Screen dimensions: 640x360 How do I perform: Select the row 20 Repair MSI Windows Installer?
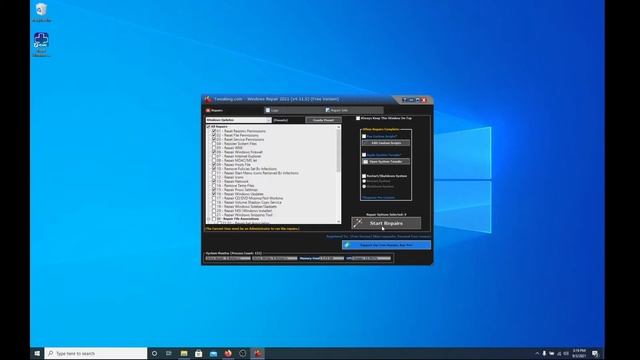(x=244, y=211)
